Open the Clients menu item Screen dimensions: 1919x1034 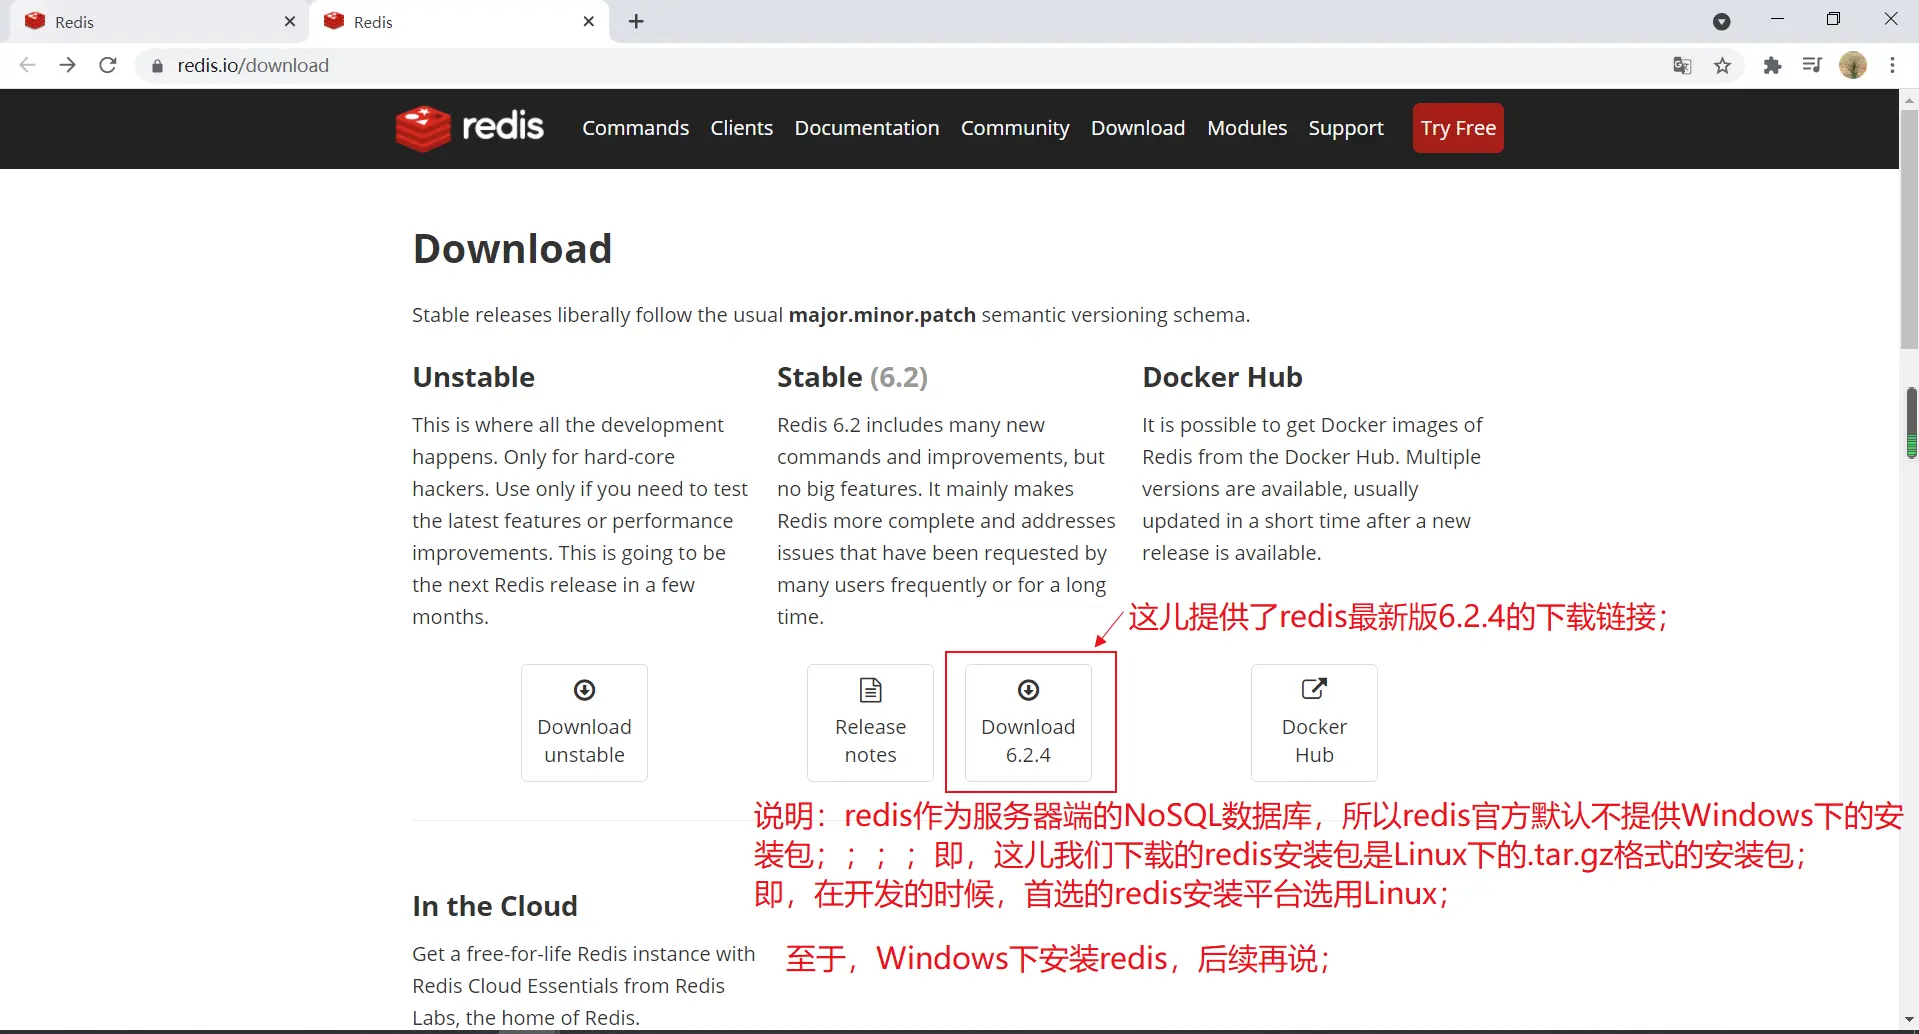tap(742, 128)
